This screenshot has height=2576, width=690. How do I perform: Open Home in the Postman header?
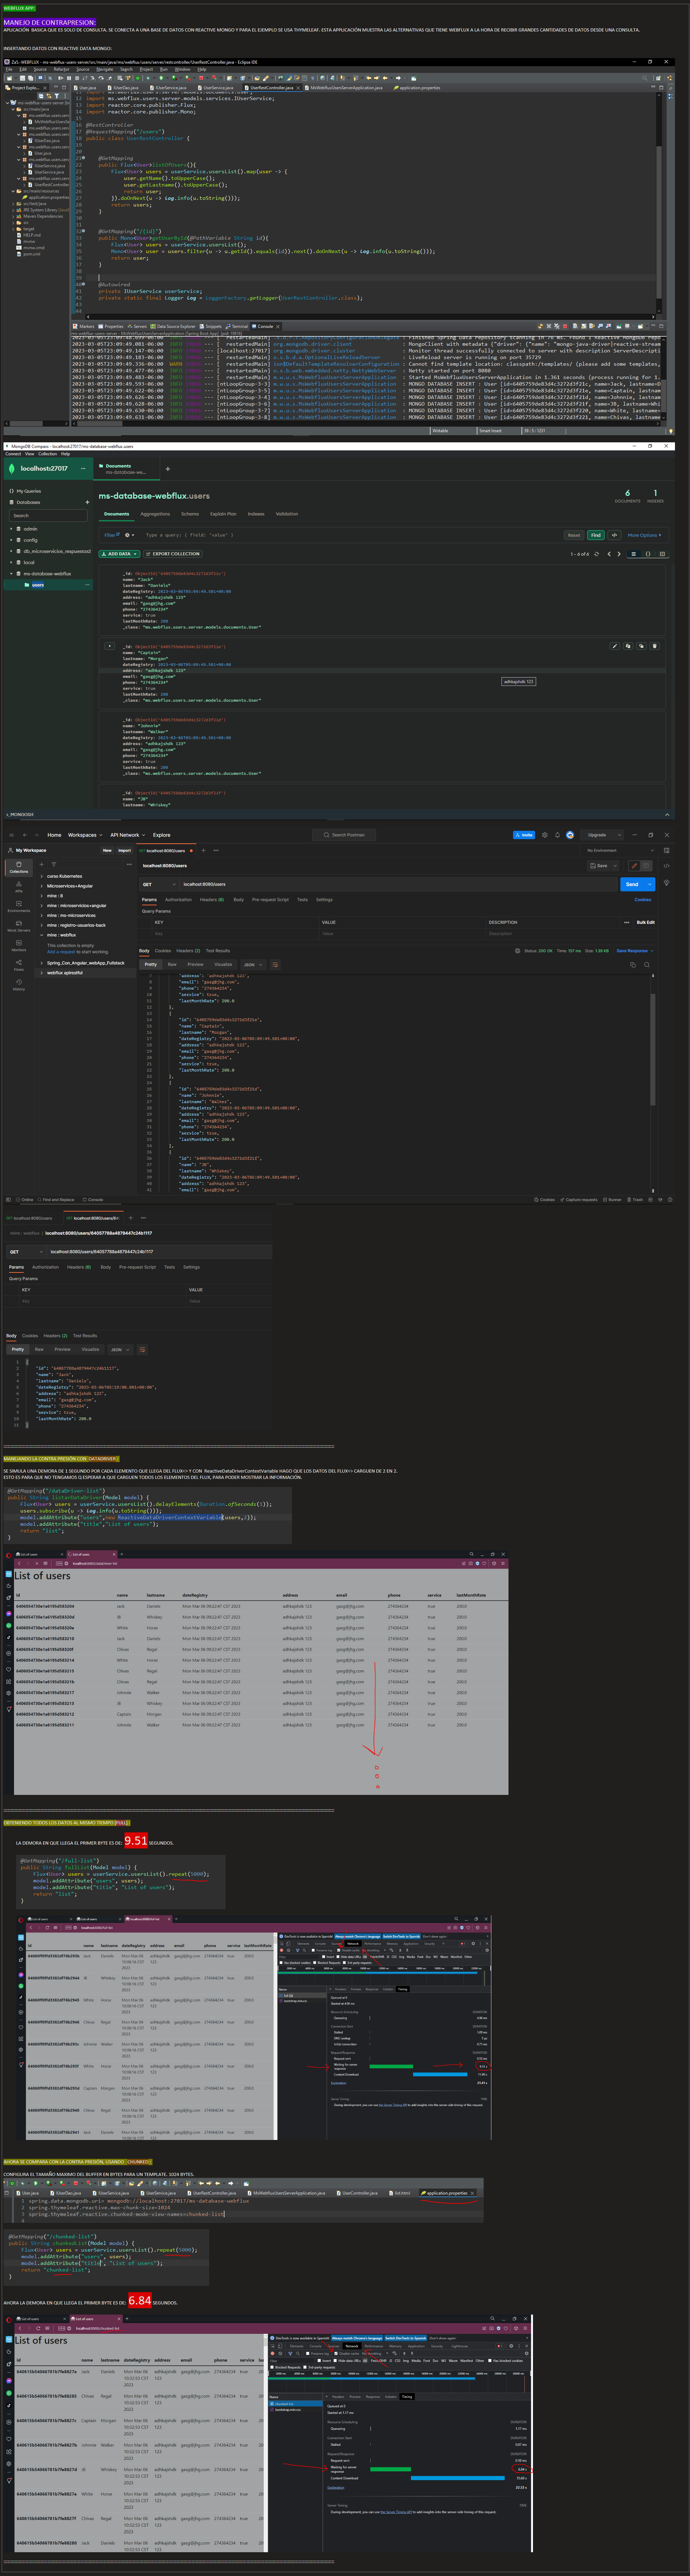(54, 835)
